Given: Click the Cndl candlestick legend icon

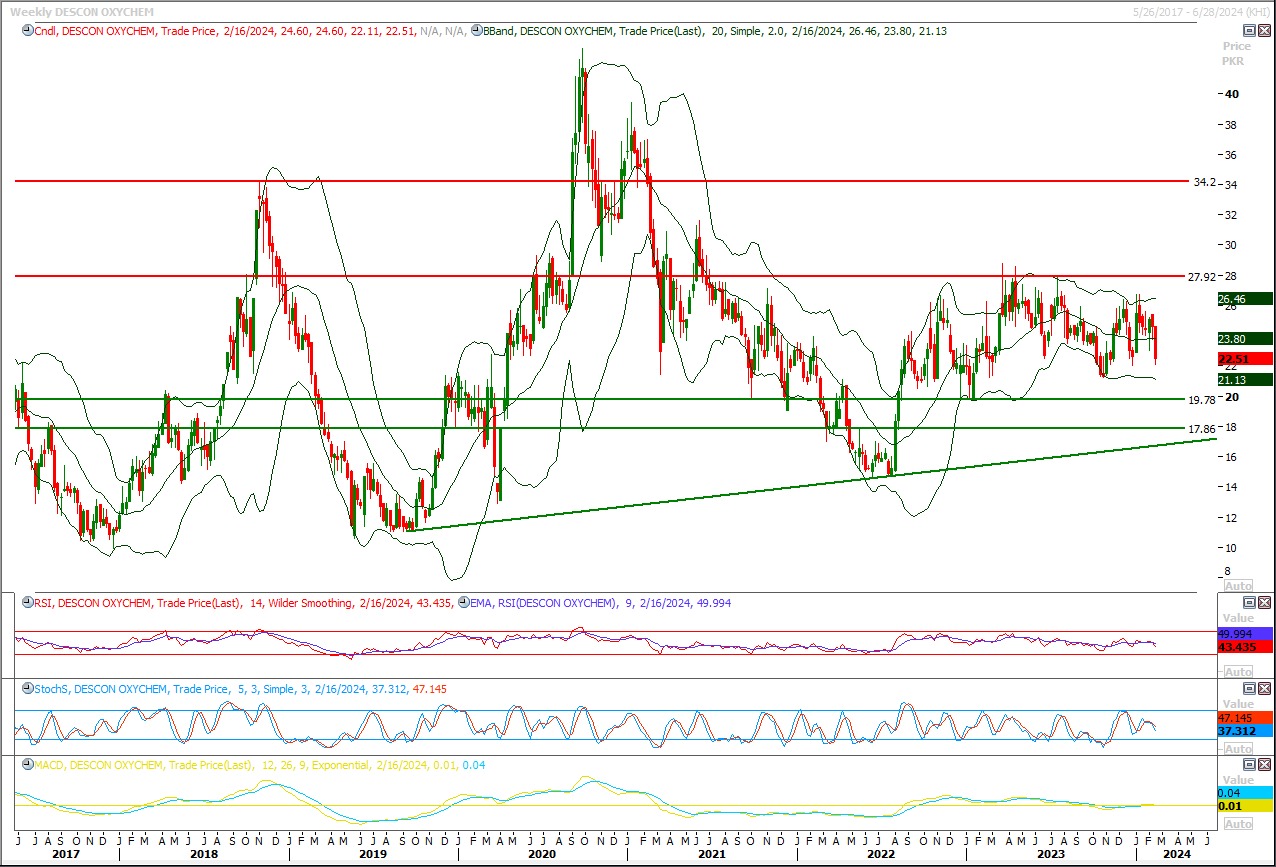Looking at the screenshot, I should (x=26, y=31).
